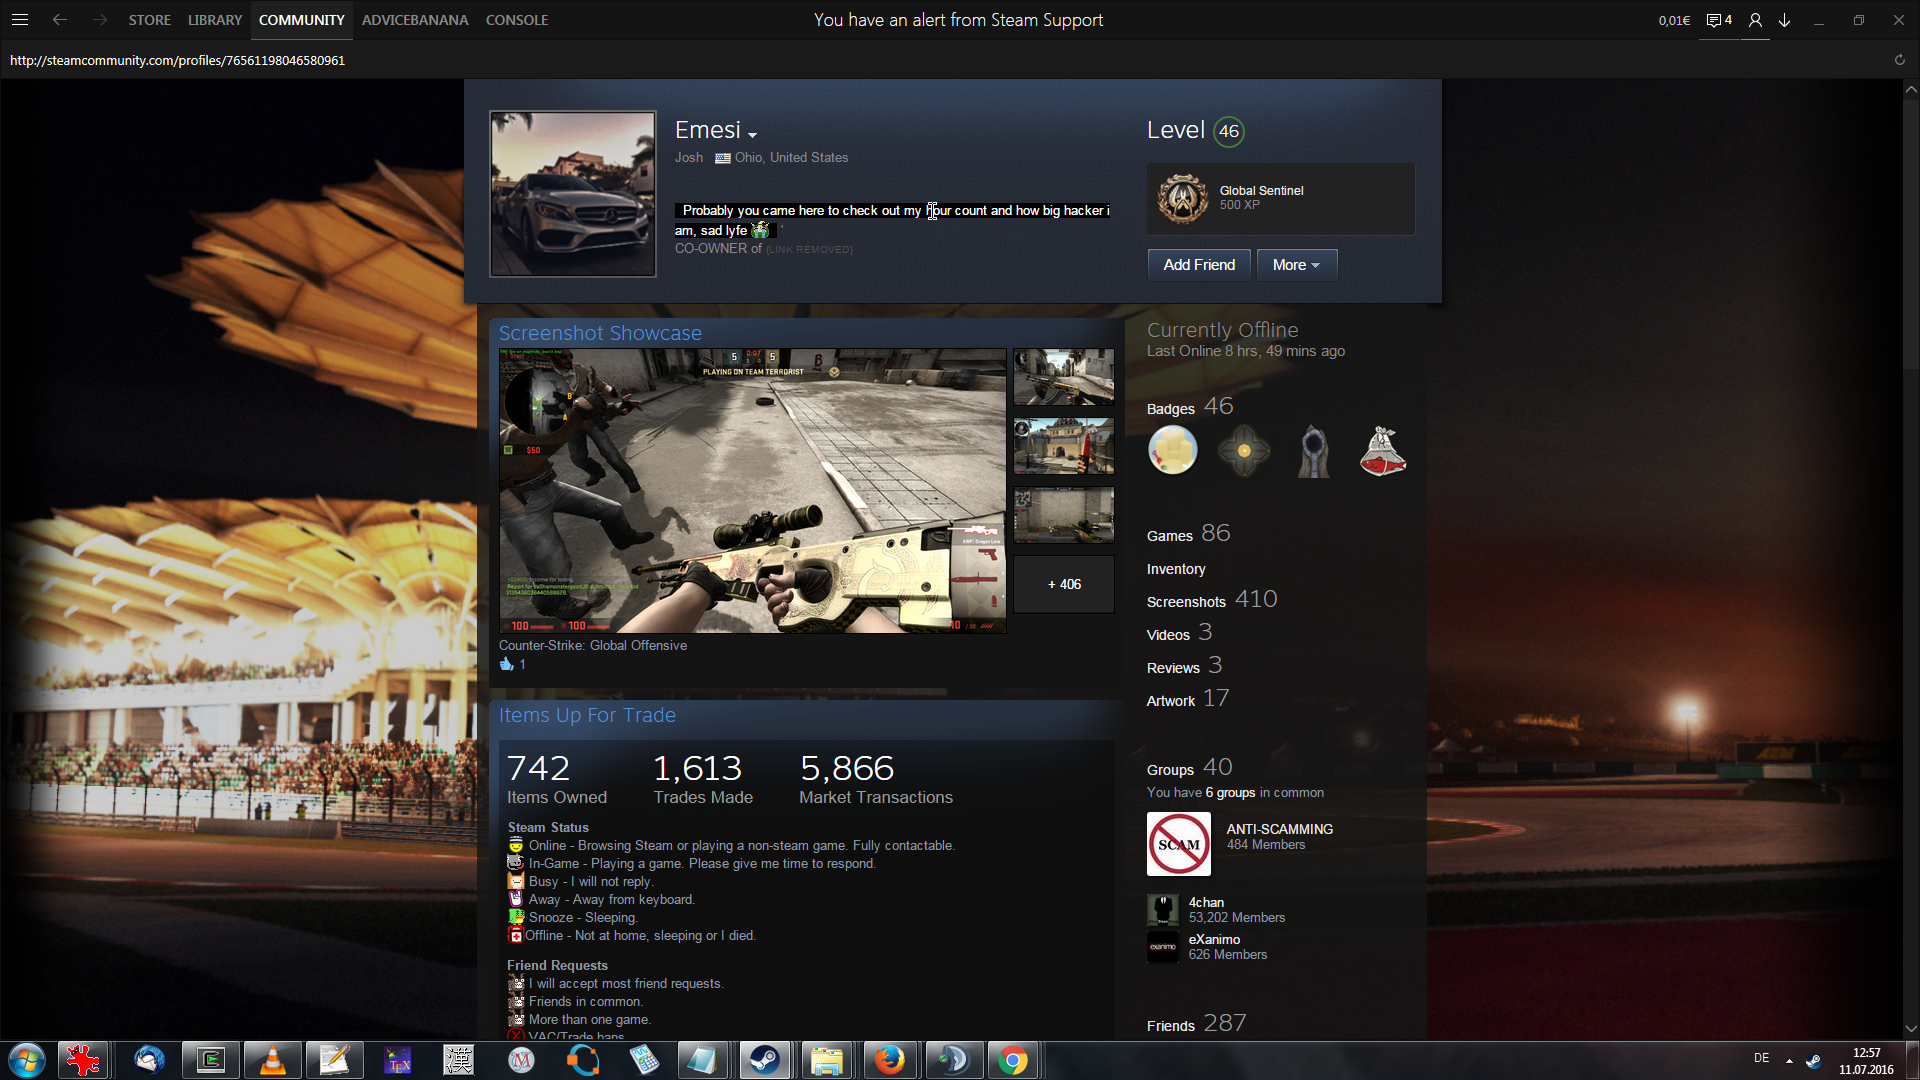The height and width of the screenshot is (1080, 1920).
Task: Open the + 406 screenshots thumbnail
Action: pyautogui.click(x=1063, y=584)
